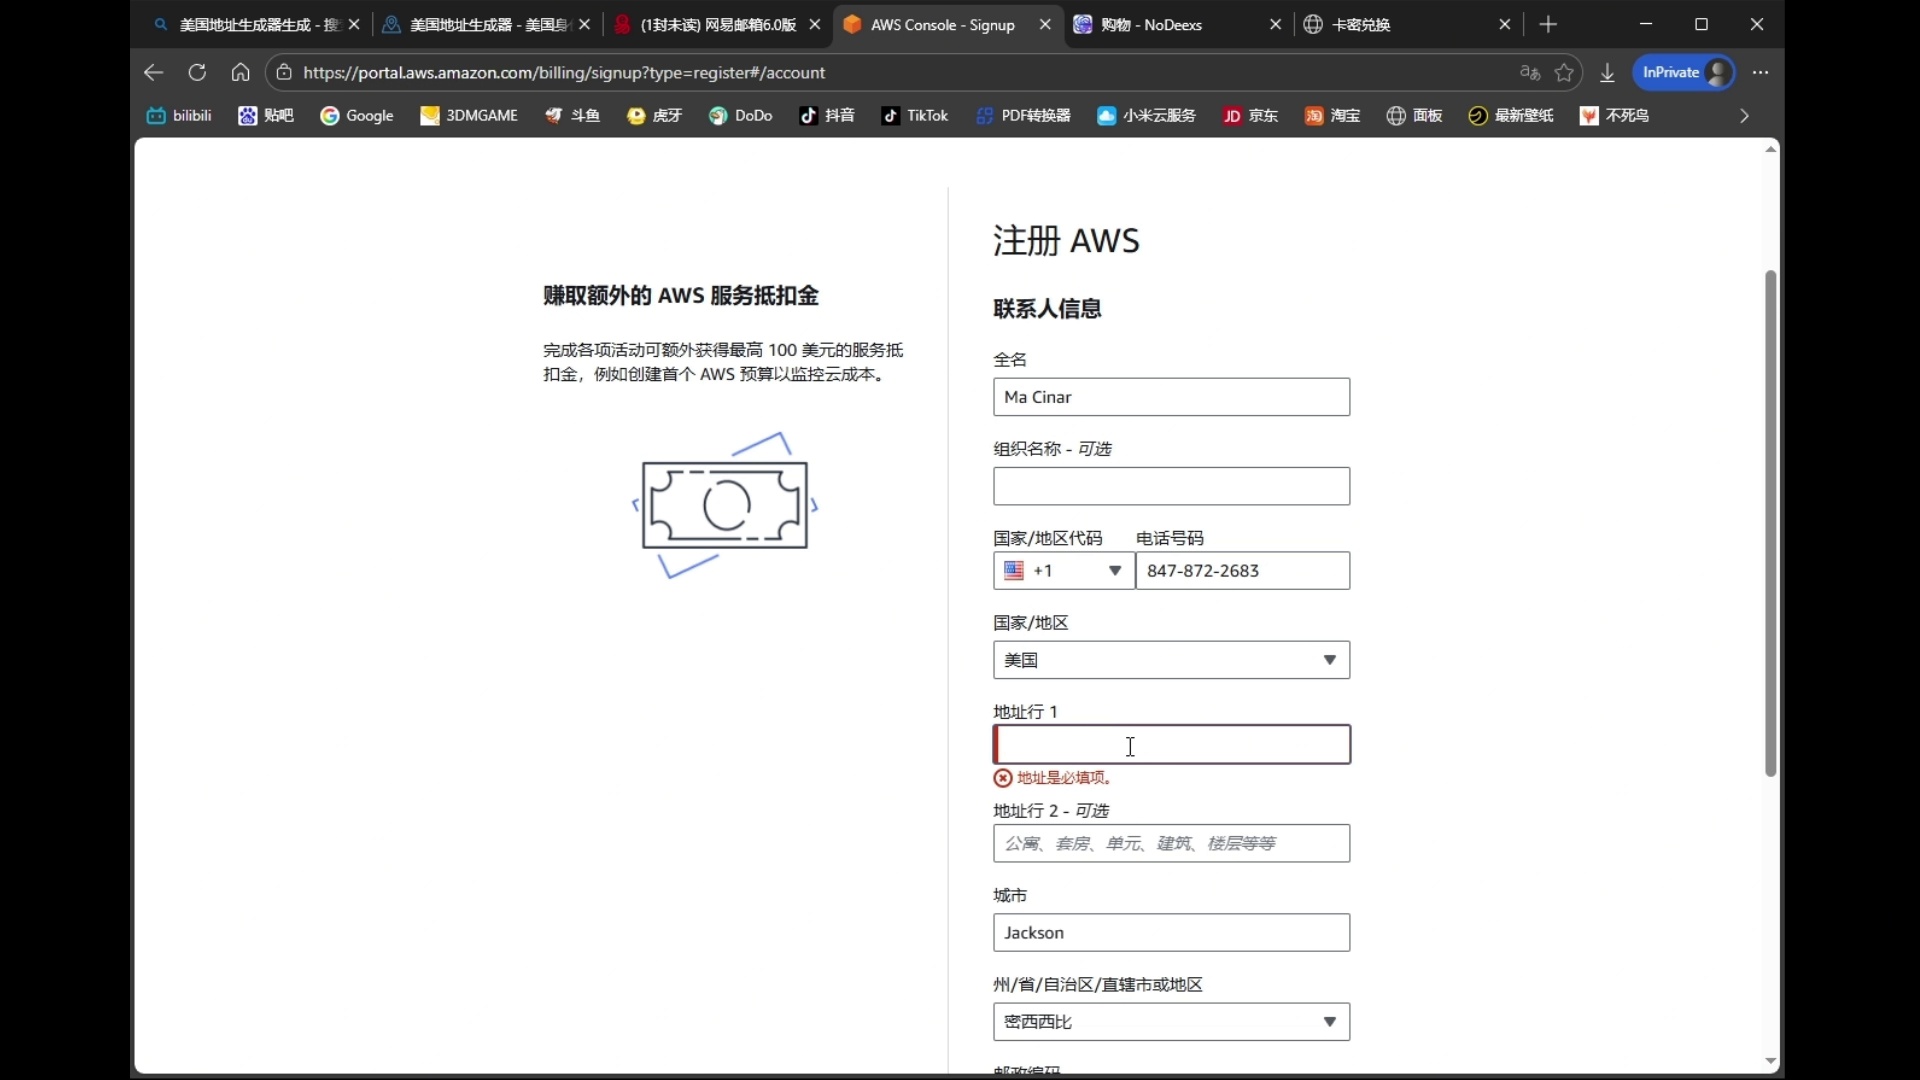
Task: Open the Downloads icon in the browser toolbar
Action: 1607,72
